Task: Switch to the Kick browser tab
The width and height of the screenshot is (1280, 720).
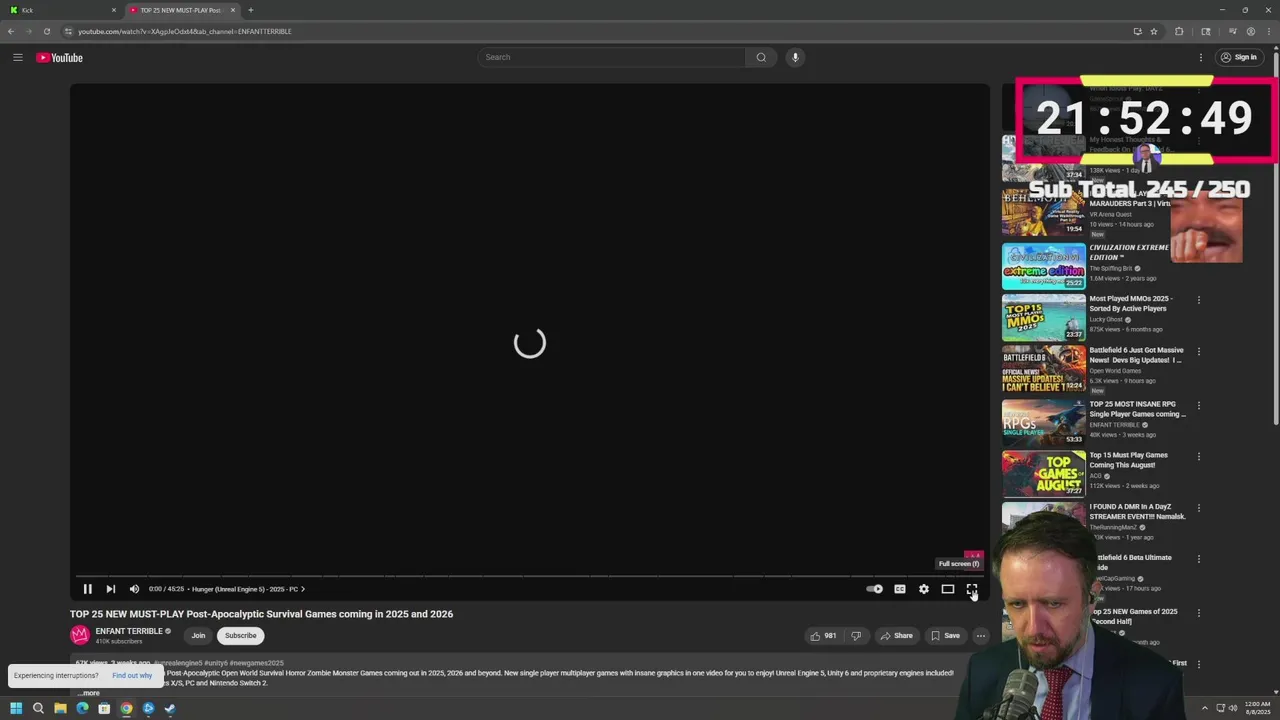Action: (x=60, y=10)
